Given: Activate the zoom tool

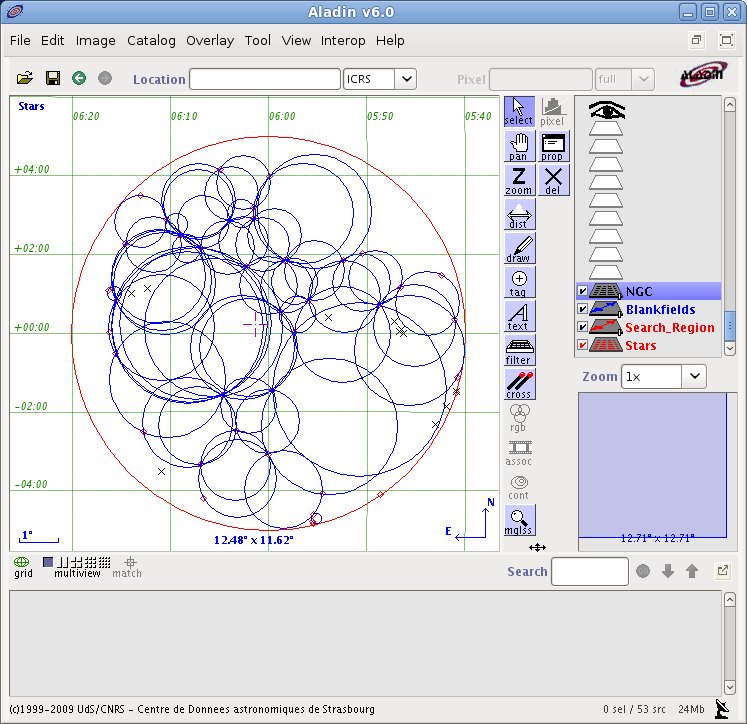Looking at the screenshot, I should (518, 181).
